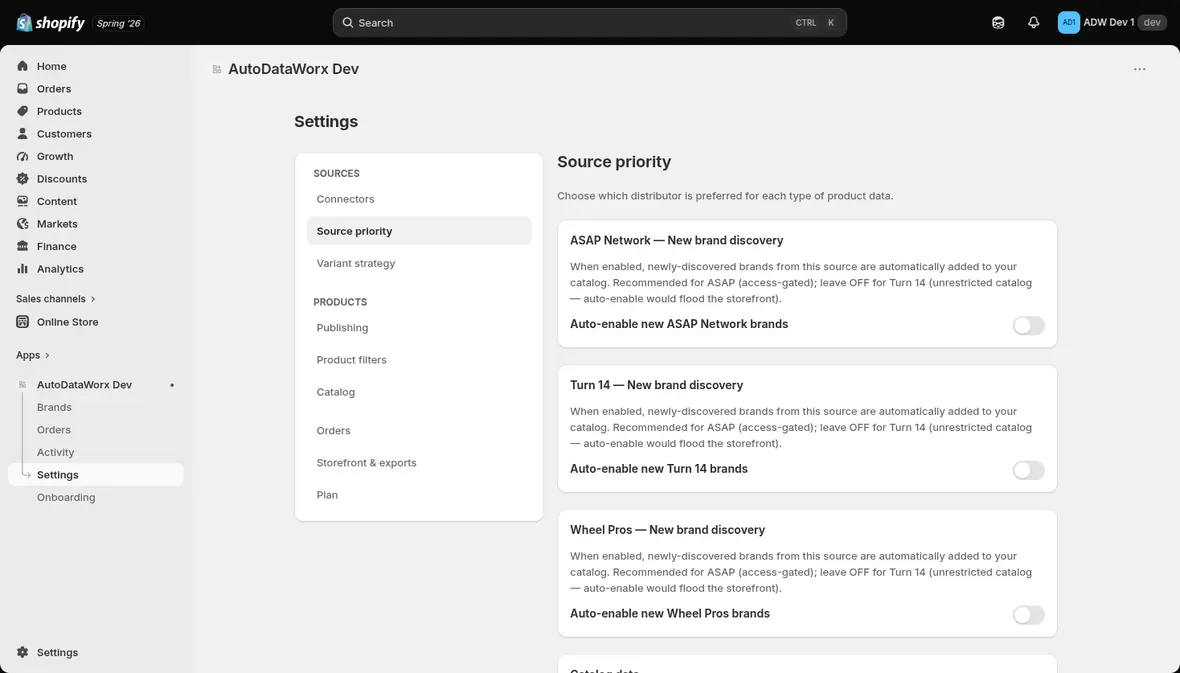Toggle Auto-enable new ASAP Network brands
Viewport: 1180px width, 673px height.
(1028, 325)
